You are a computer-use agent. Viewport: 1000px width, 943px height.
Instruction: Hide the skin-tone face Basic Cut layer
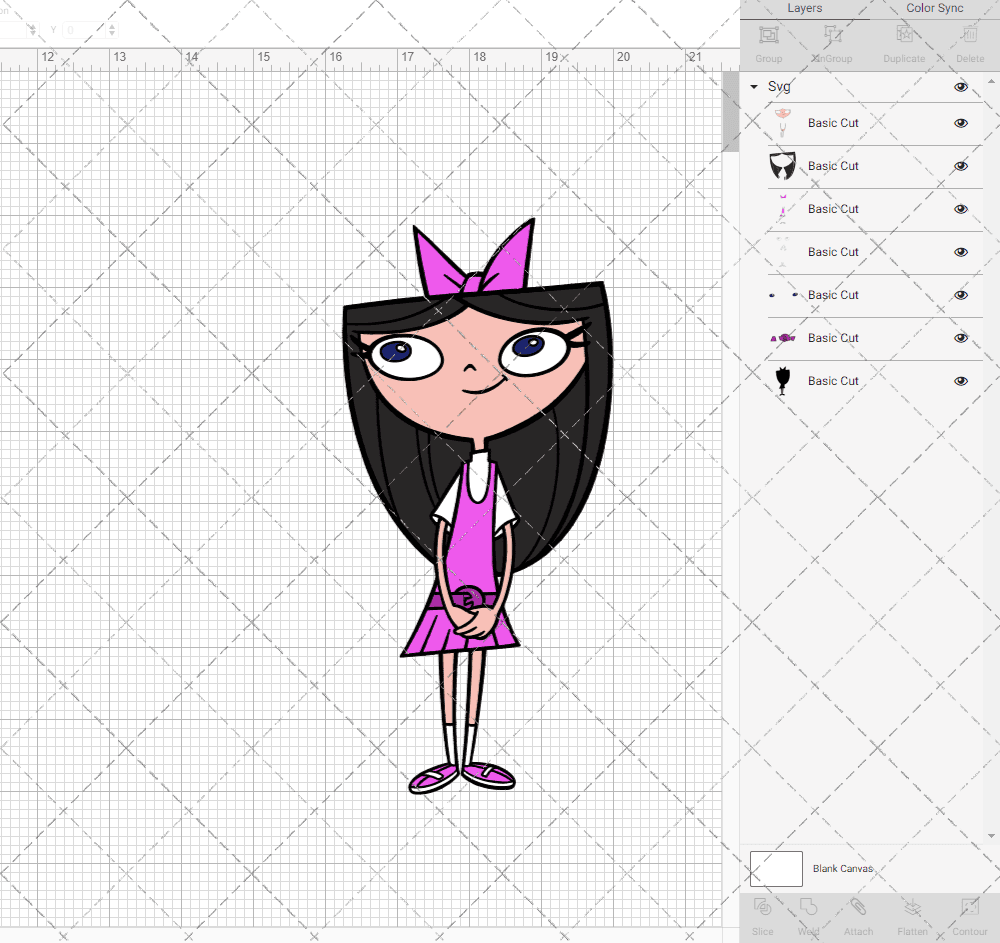960,123
